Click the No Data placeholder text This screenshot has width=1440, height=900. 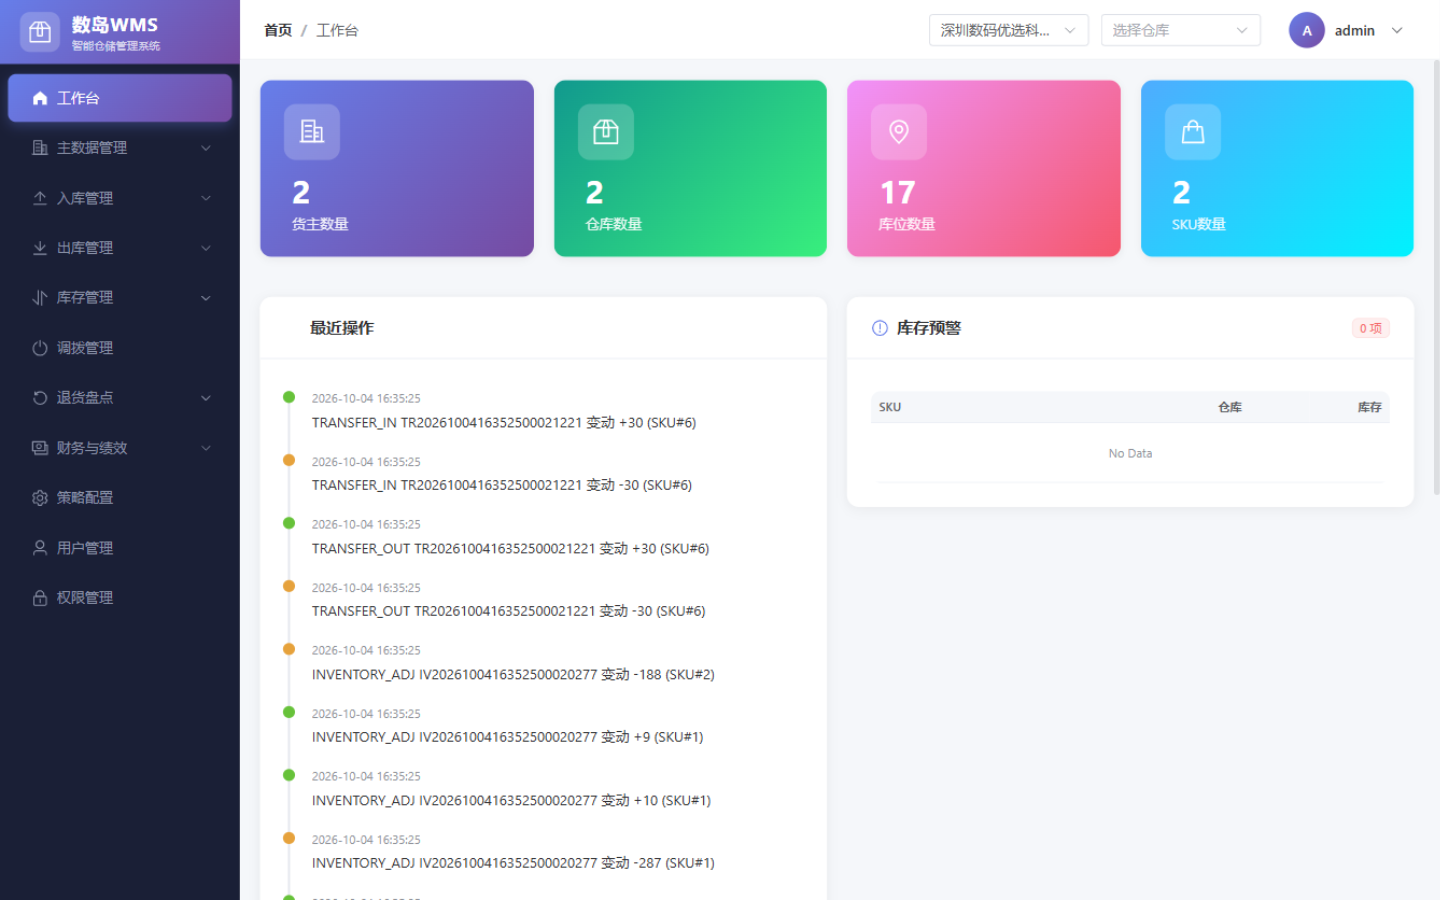(1130, 453)
